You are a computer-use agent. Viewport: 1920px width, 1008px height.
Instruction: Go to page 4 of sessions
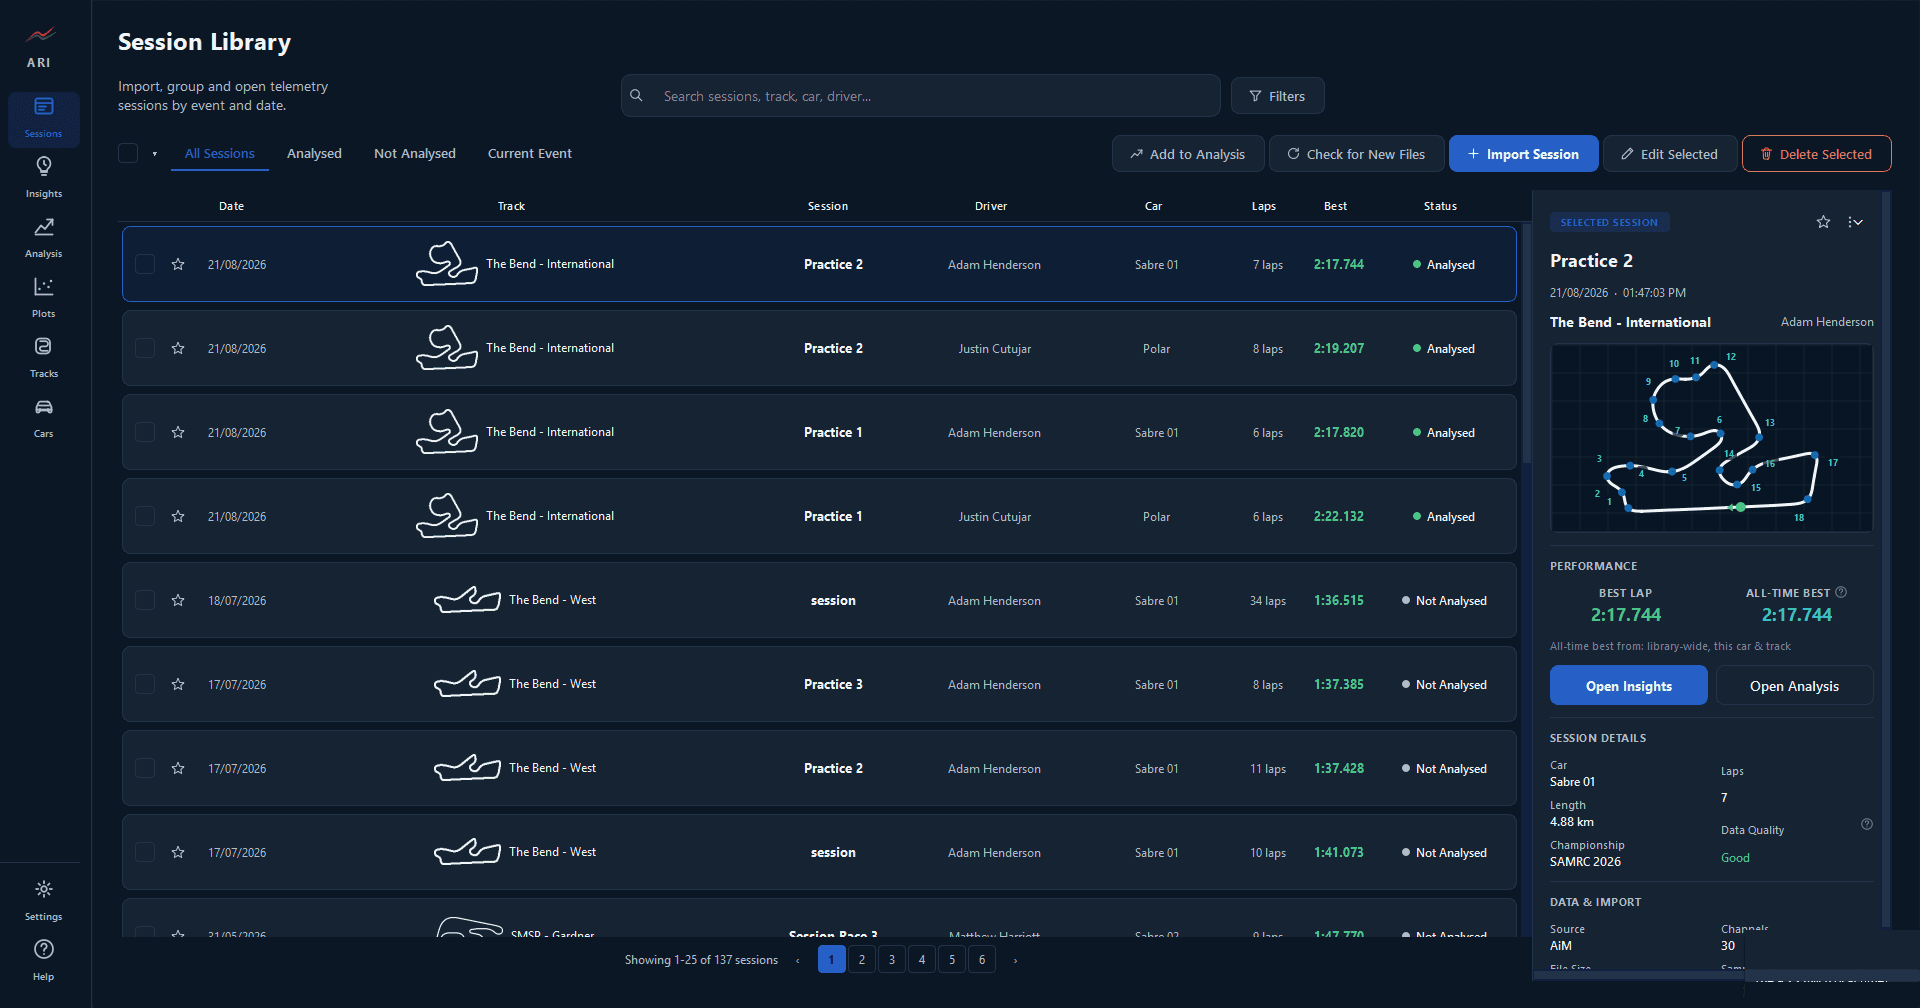tap(921, 960)
